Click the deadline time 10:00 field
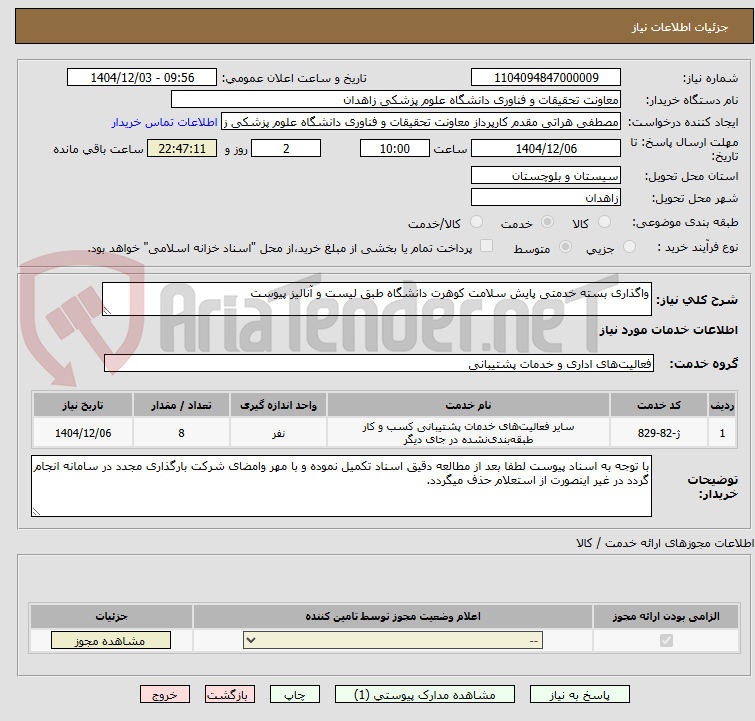 [395, 148]
